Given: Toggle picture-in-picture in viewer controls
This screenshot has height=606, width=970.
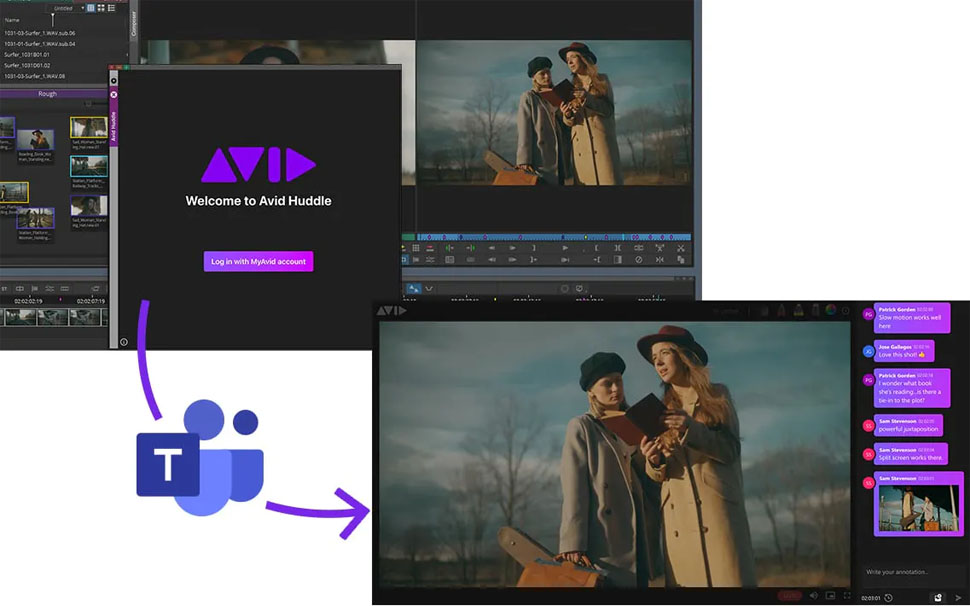Looking at the screenshot, I should click(830, 595).
